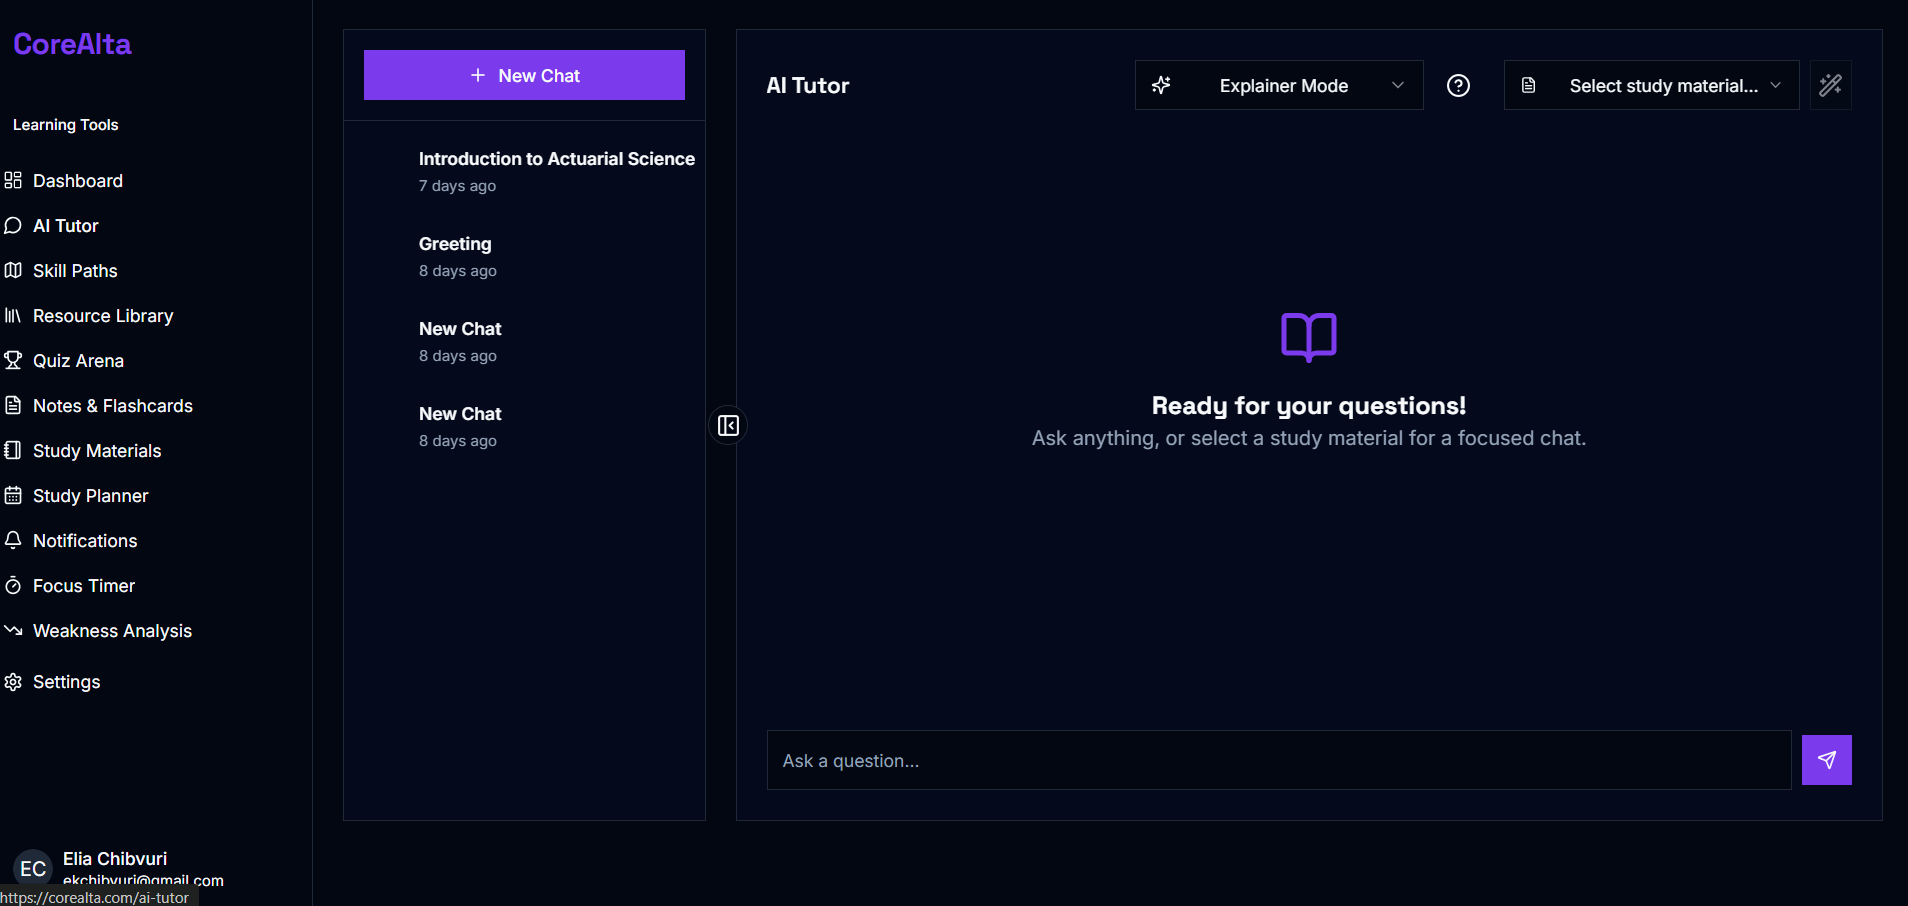Toggle the document icon before Select study material
This screenshot has height=906, width=1908.
[x=1528, y=85]
